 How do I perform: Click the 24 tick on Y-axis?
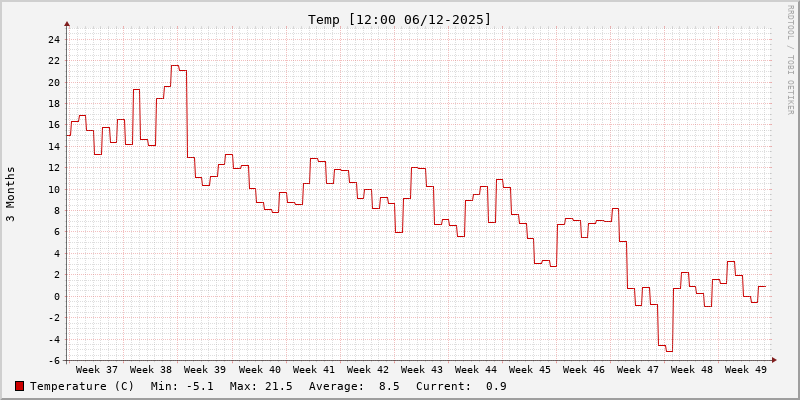point(54,40)
